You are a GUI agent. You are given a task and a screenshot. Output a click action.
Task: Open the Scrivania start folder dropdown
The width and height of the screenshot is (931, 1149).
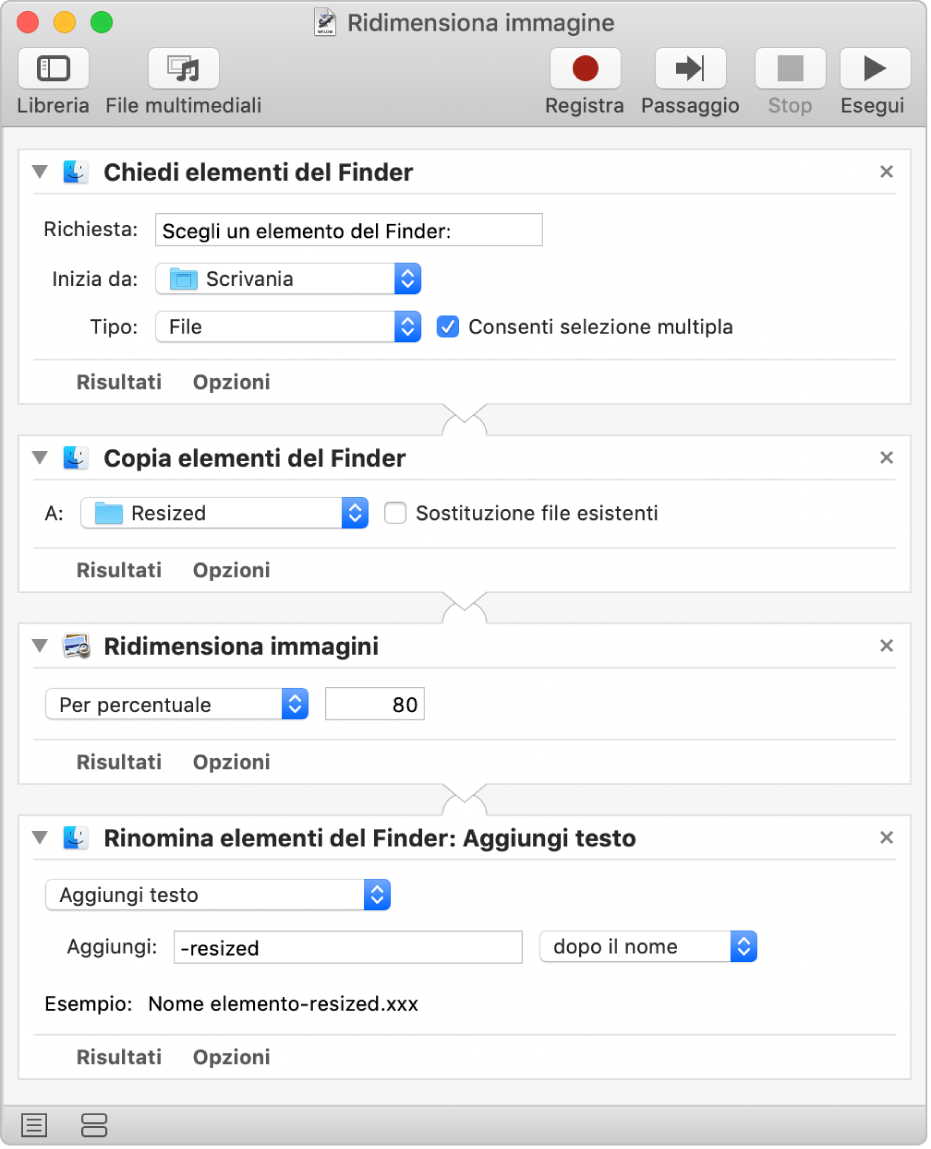pyautogui.click(x=288, y=279)
